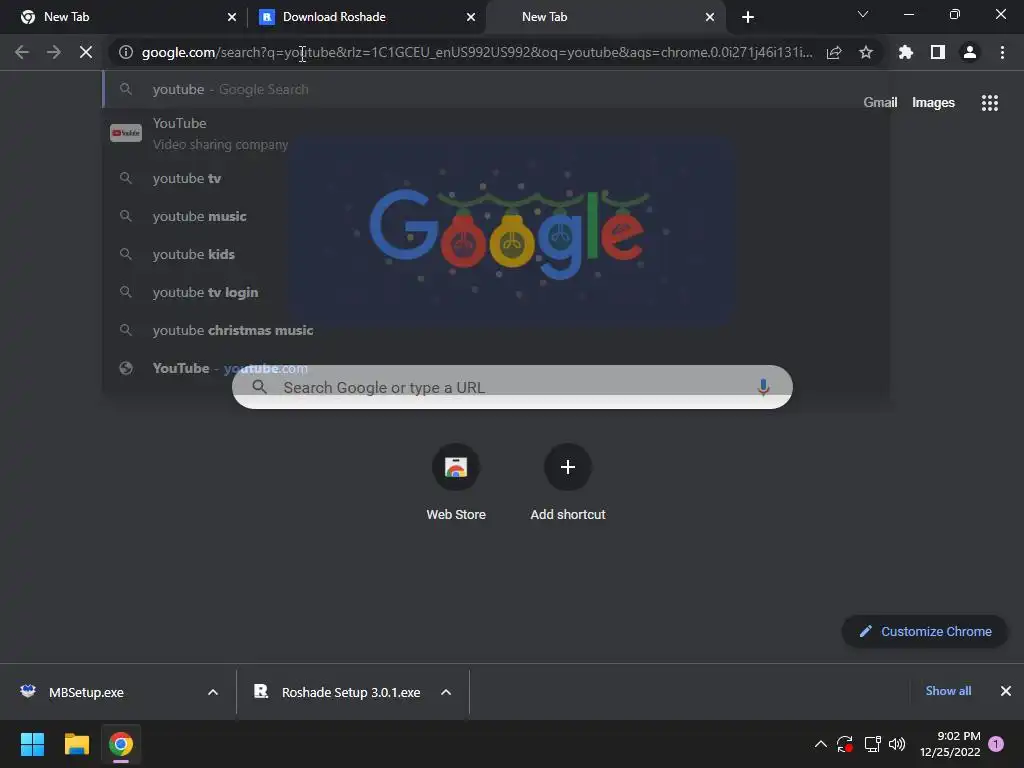This screenshot has width=1024, height=768.
Task: Go back to the previous page
Action: point(22,52)
